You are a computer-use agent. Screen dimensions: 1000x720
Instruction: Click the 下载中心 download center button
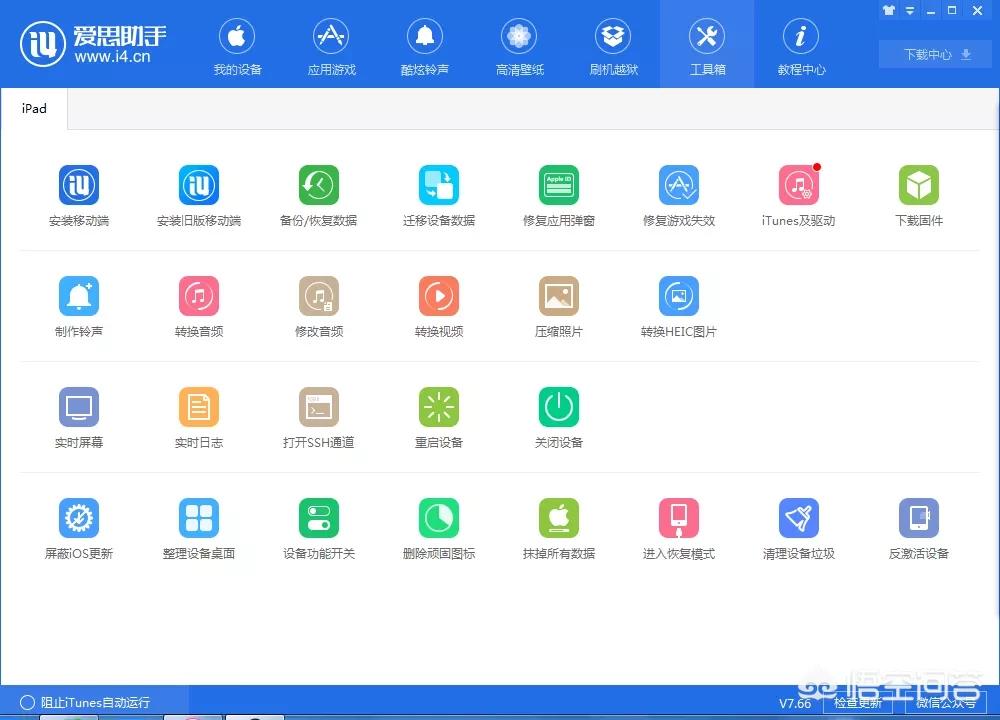click(937, 55)
